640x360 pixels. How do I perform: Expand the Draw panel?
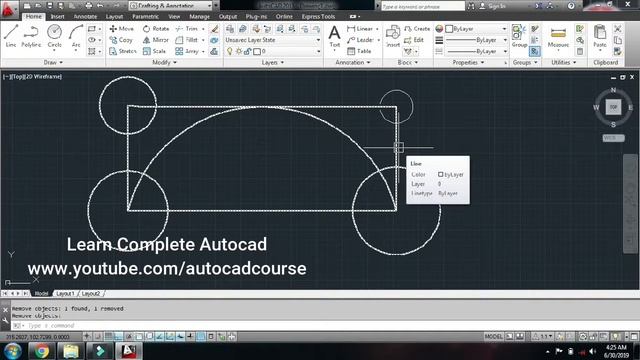(x=53, y=62)
